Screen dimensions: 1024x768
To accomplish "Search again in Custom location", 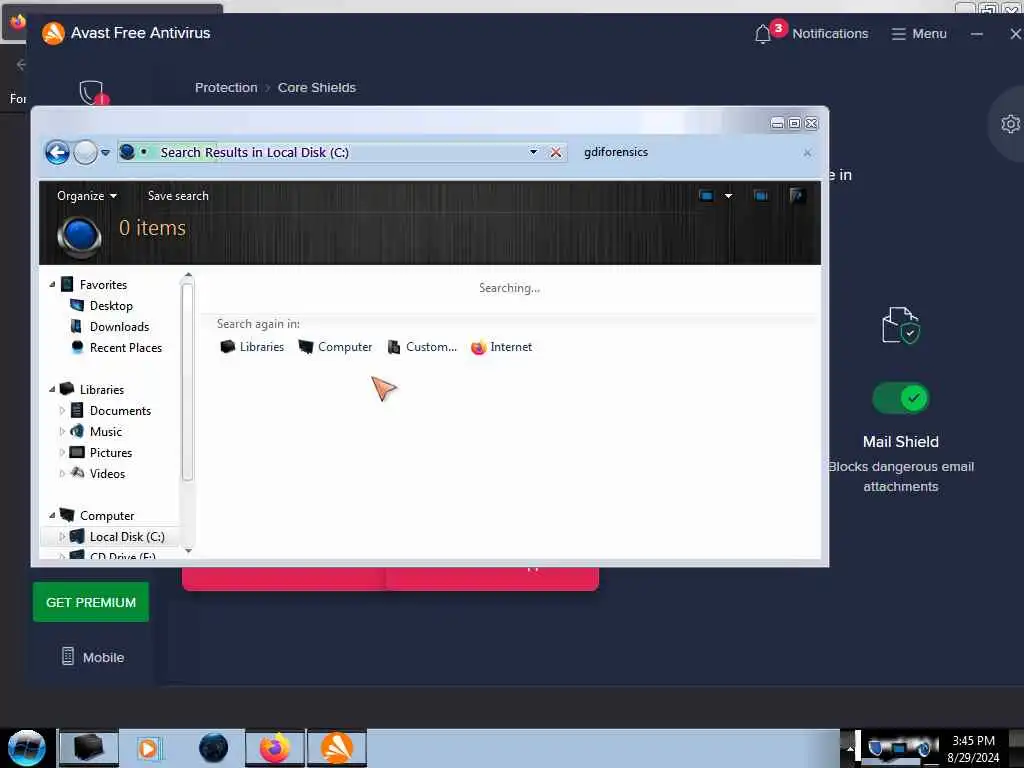I will point(422,347).
